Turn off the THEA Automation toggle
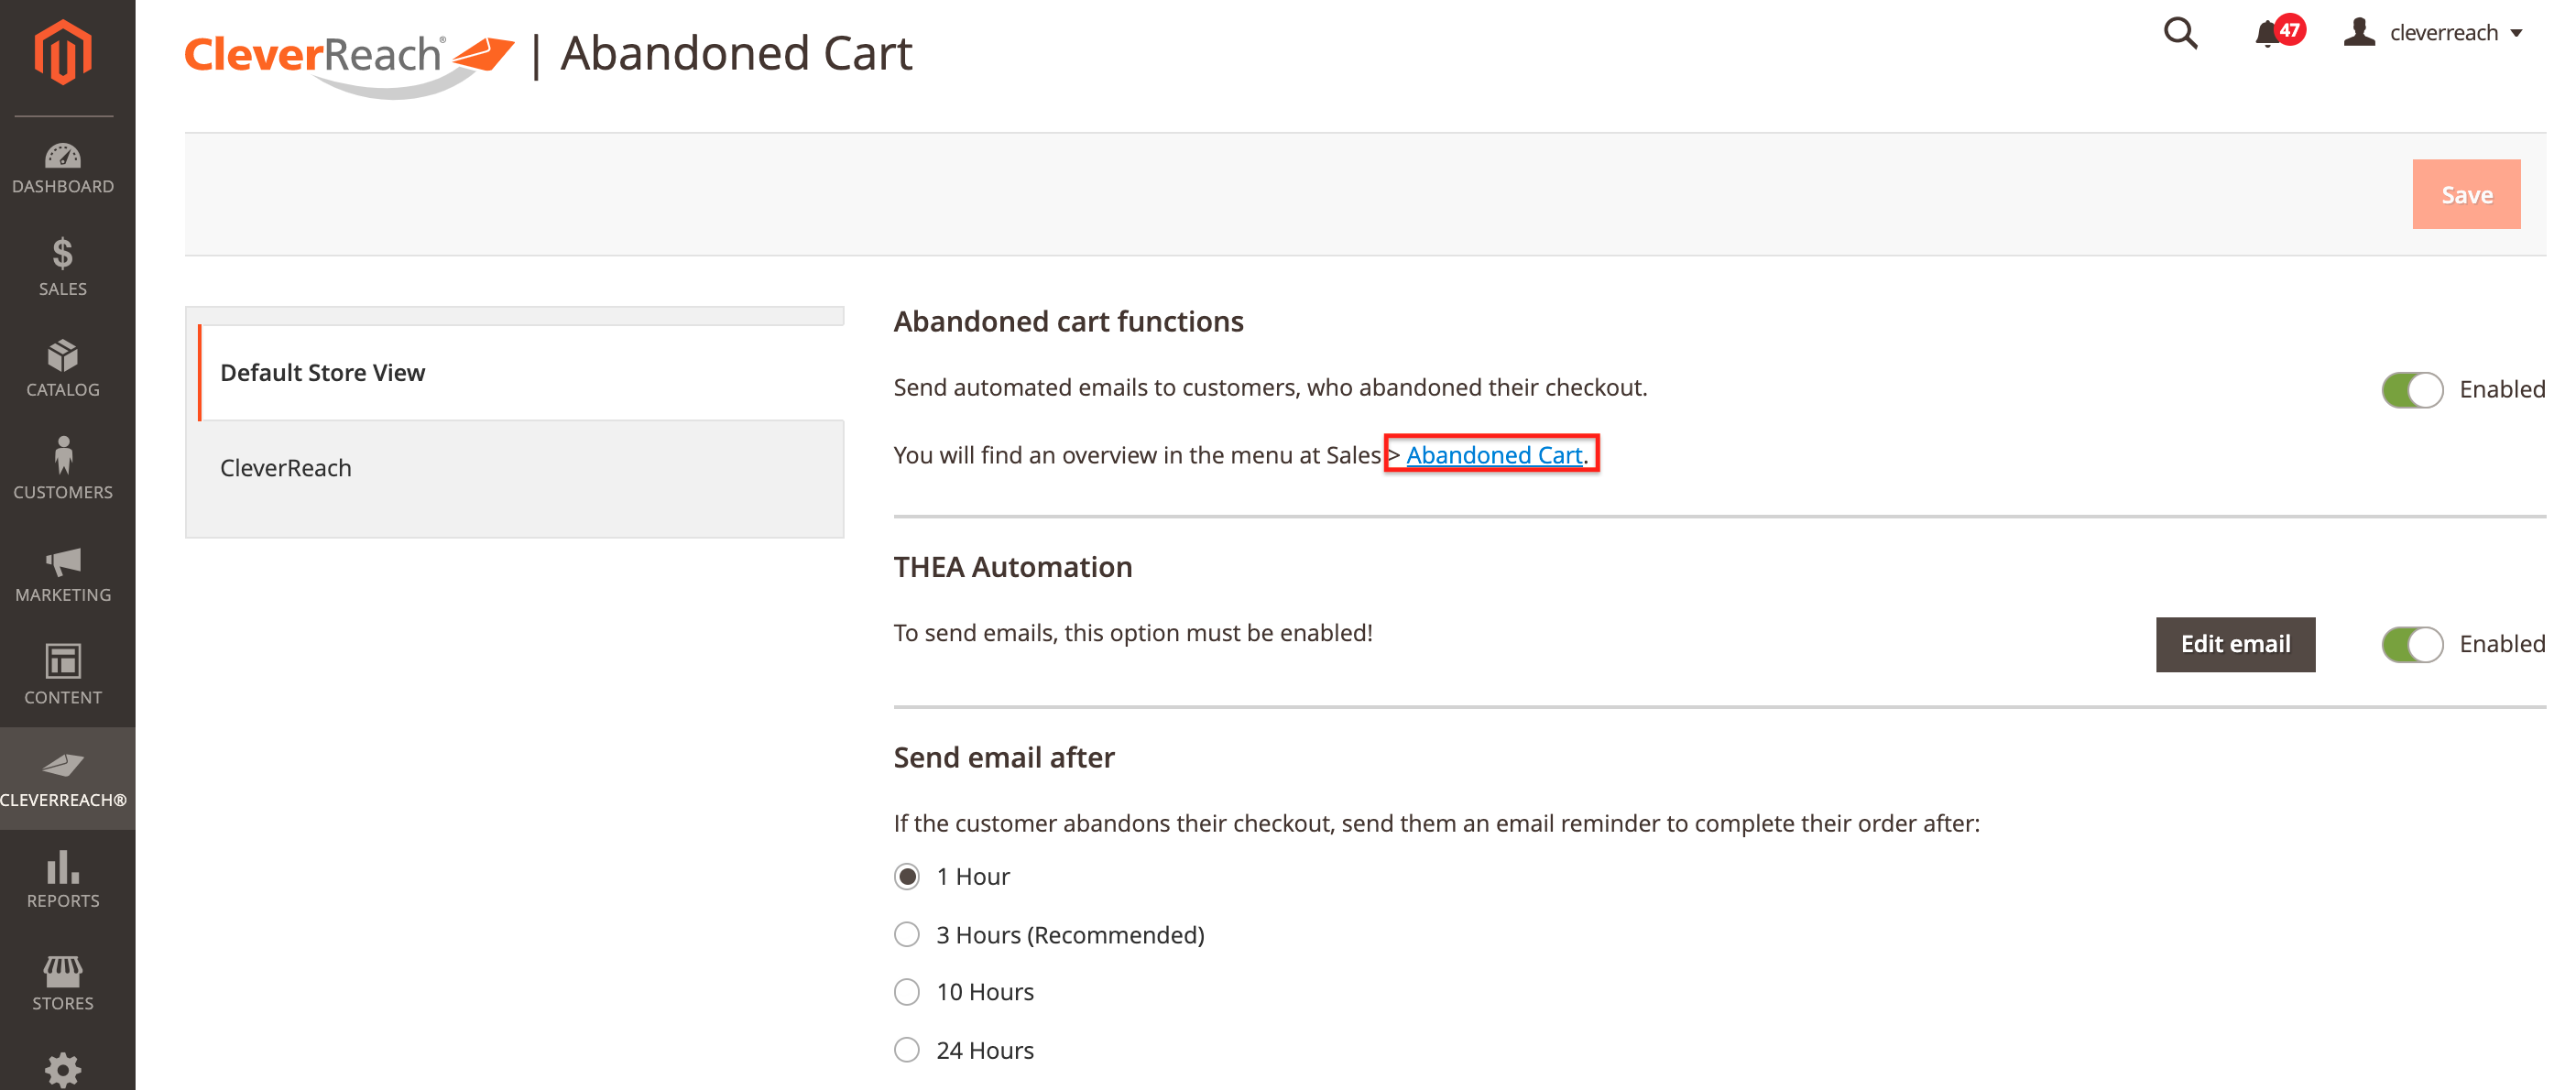This screenshot has width=2576, height=1090. (2411, 645)
